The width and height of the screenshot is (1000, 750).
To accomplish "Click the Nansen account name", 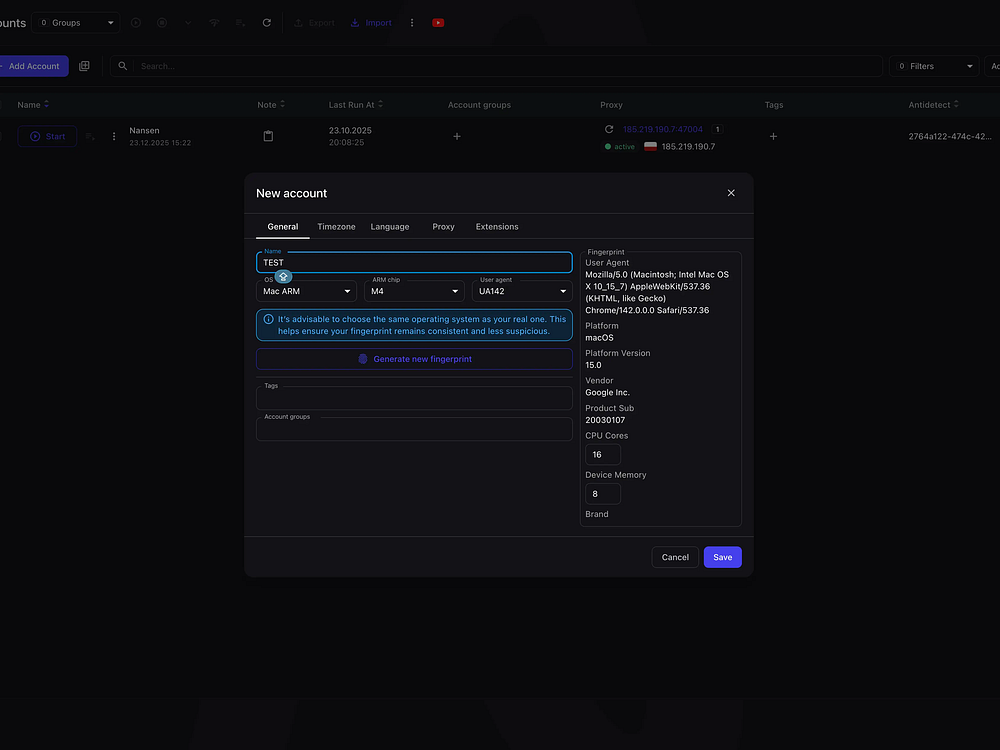I will (144, 131).
